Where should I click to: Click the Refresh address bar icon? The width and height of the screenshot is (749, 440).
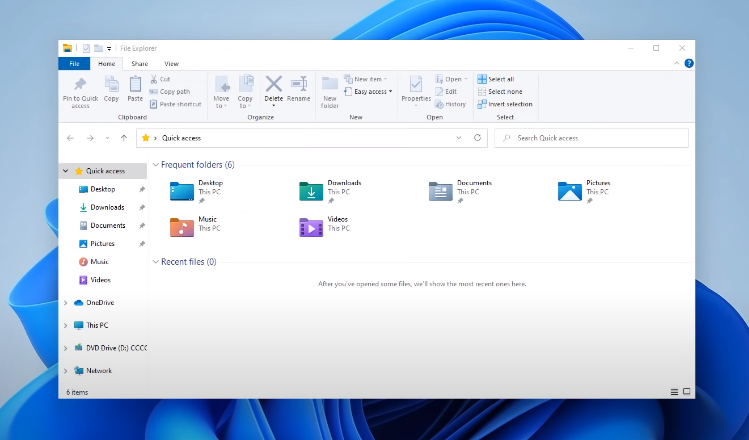[x=477, y=138]
